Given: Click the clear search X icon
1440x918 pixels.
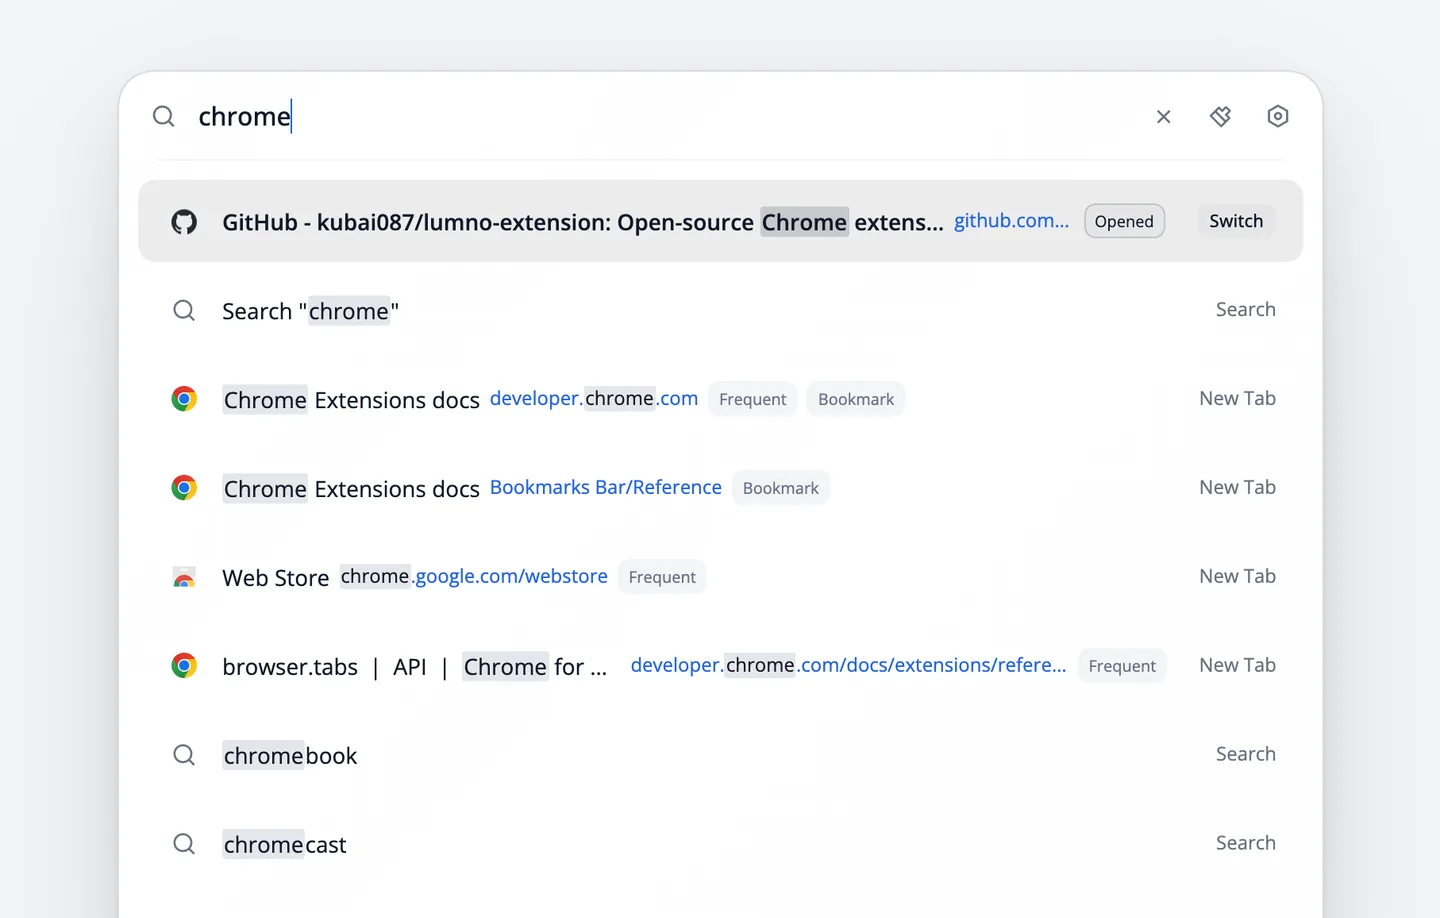Looking at the screenshot, I should click(1163, 117).
